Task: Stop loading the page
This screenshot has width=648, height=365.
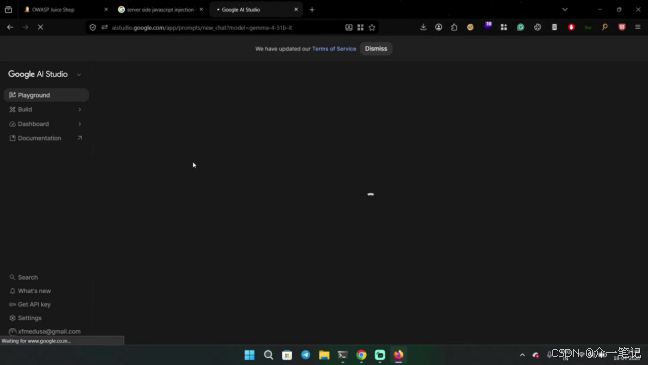Action: pyautogui.click(x=40, y=27)
